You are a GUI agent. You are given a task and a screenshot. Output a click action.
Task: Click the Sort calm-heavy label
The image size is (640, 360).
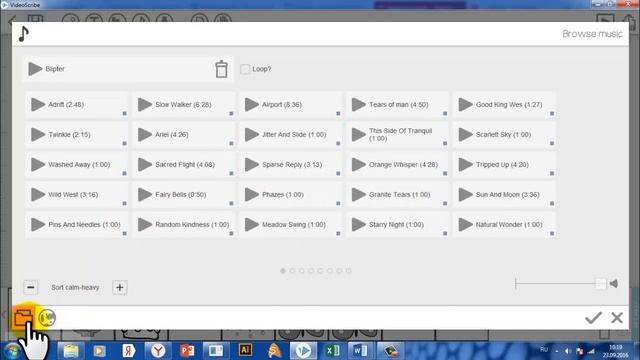coord(75,287)
